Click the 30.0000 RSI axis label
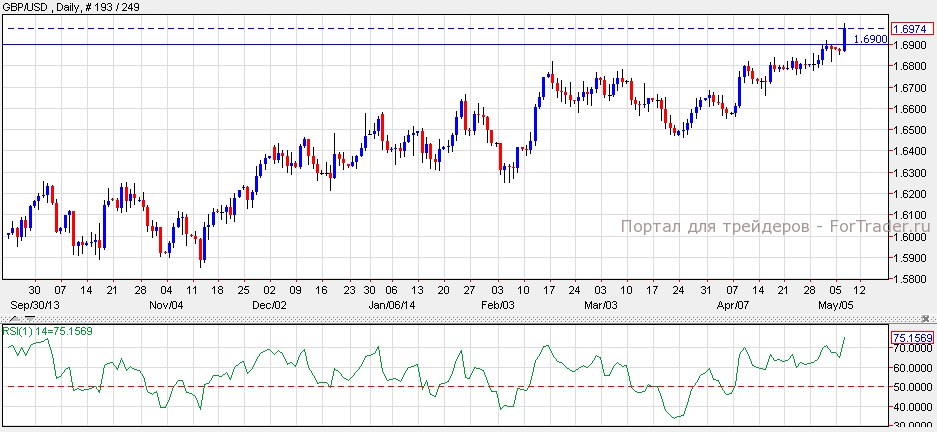 tap(911, 426)
